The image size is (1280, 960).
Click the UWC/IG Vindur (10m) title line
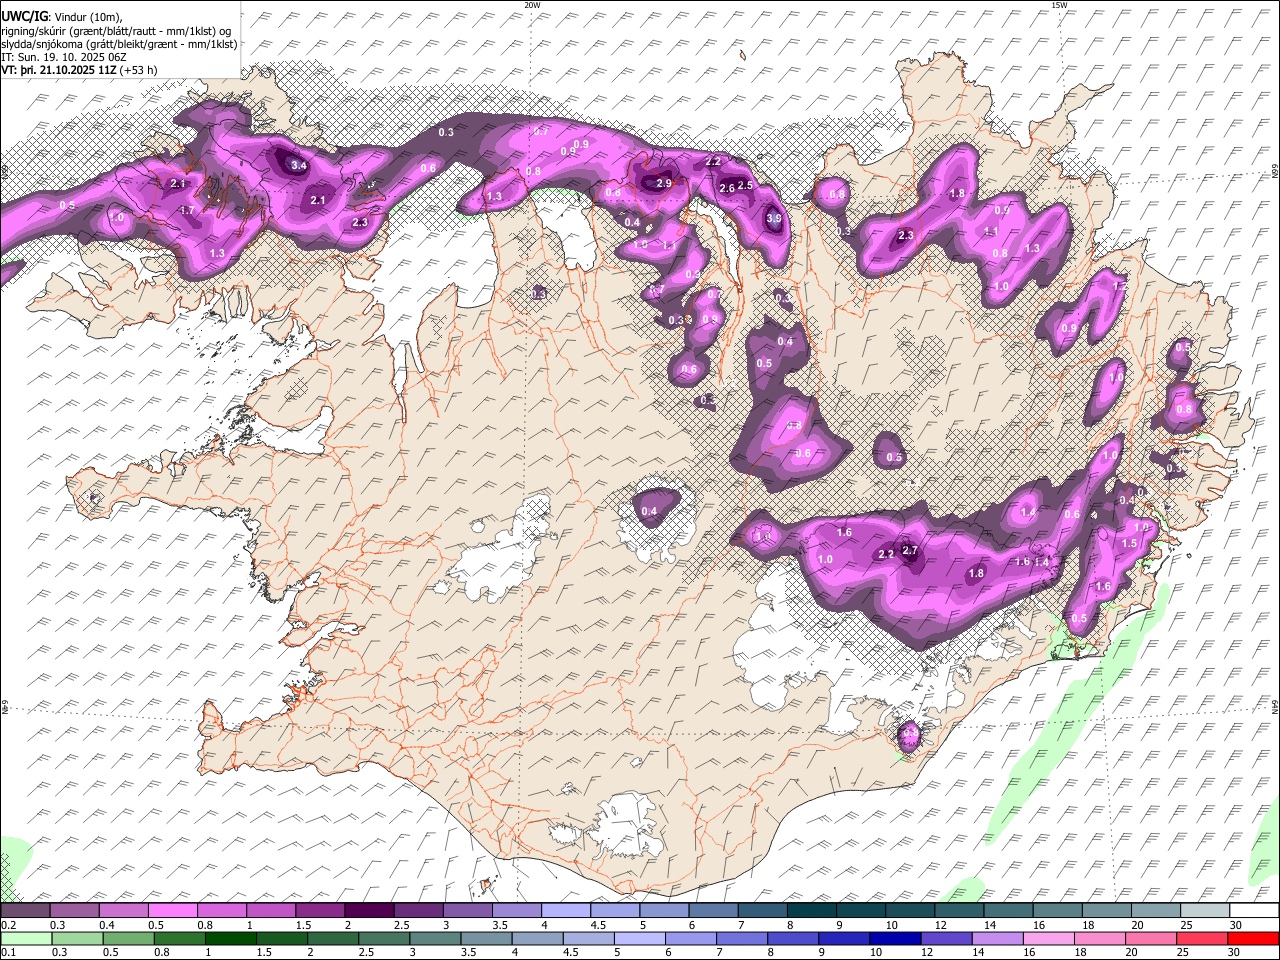pos(62,16)
